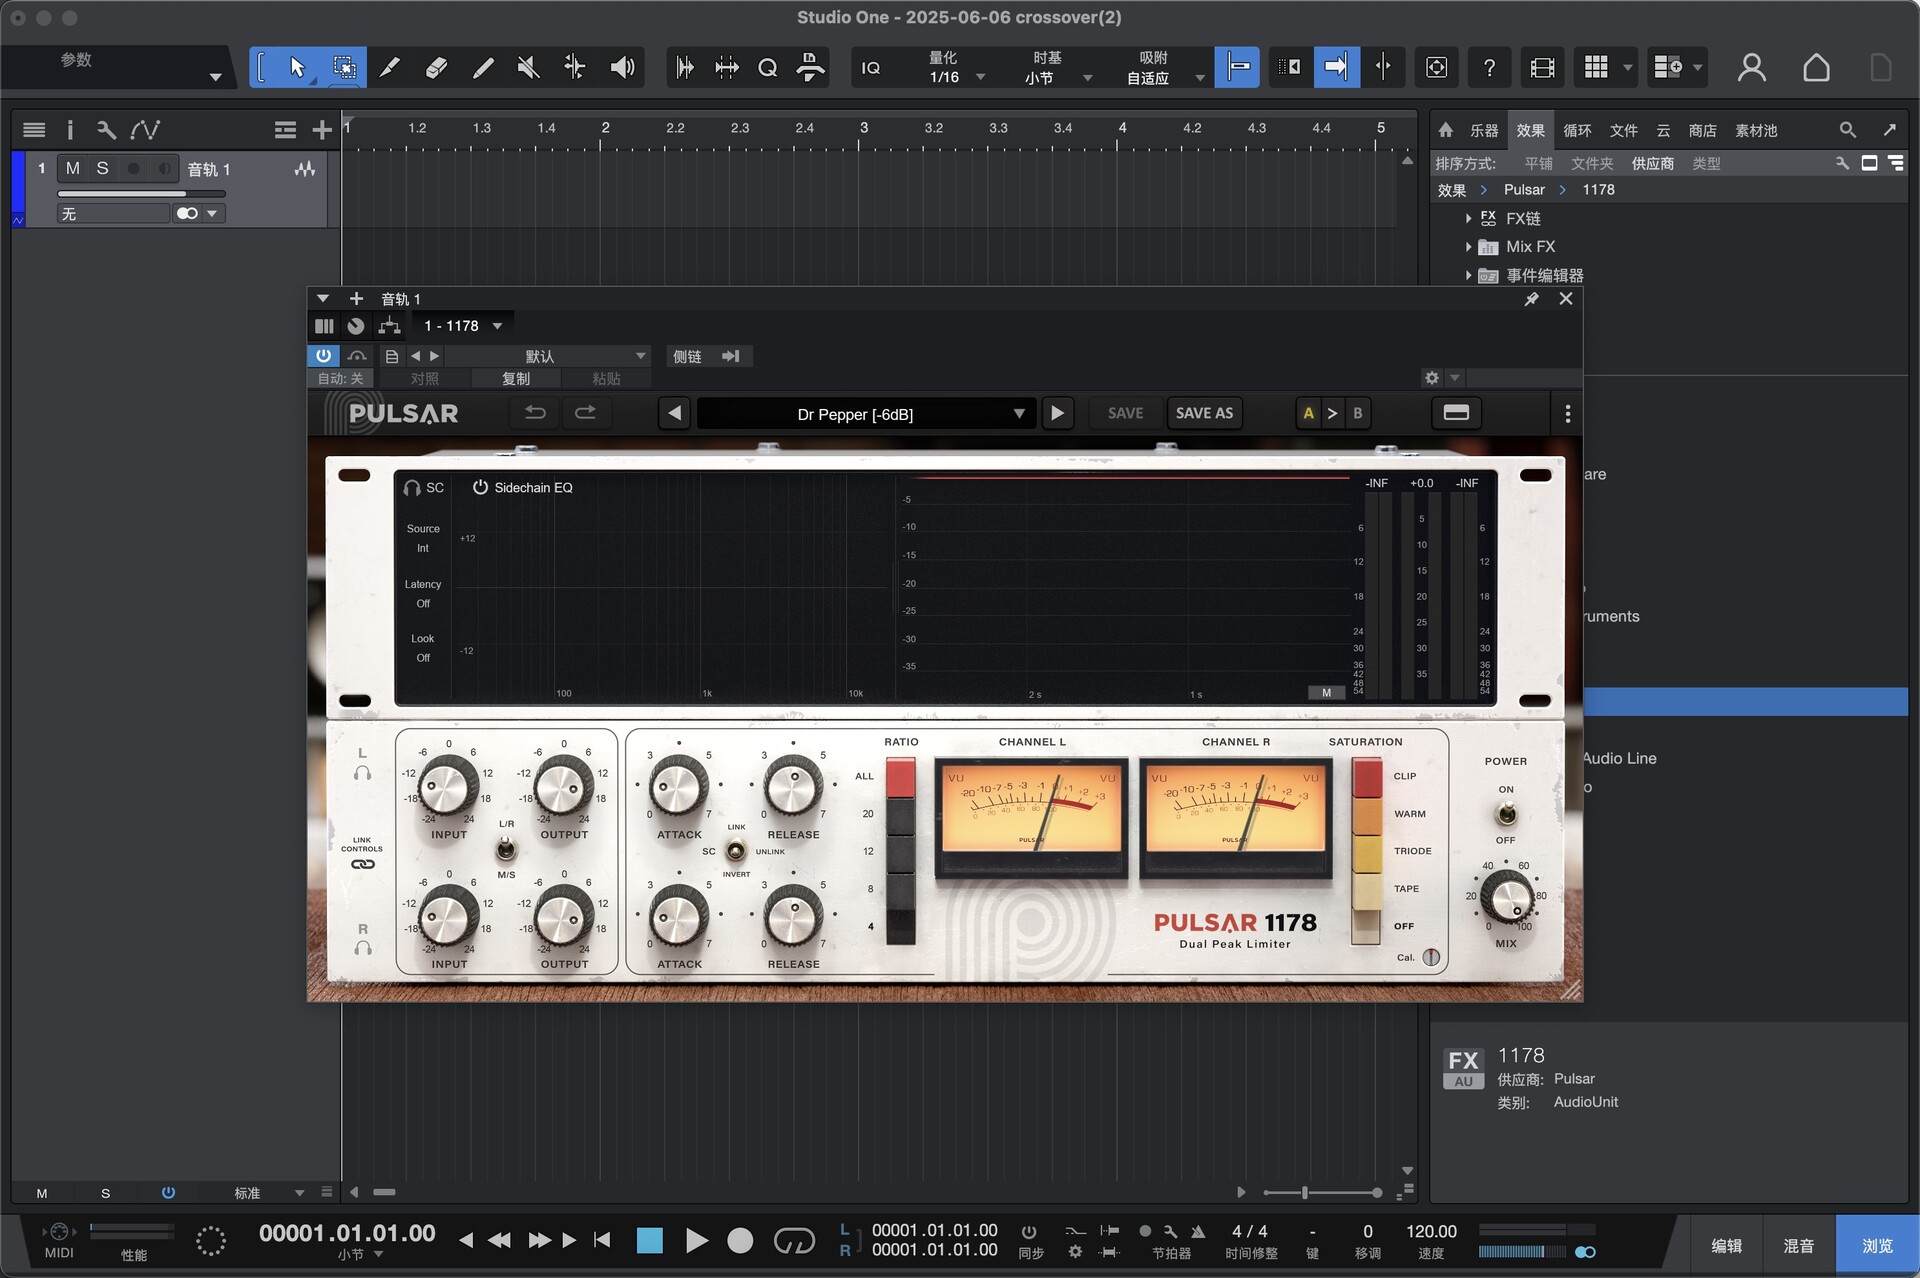Expand the FX链 folder

[x=1468, y=218]
